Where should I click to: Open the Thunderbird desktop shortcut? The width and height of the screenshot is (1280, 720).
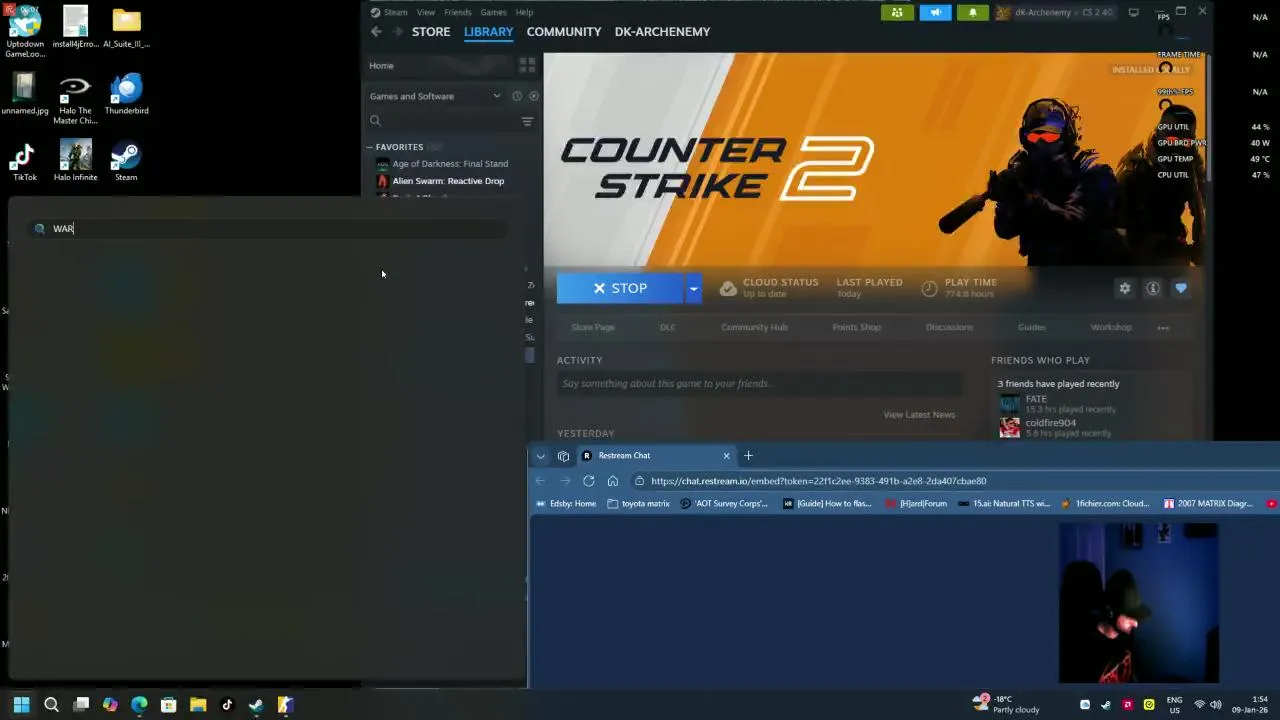[126, 95]
